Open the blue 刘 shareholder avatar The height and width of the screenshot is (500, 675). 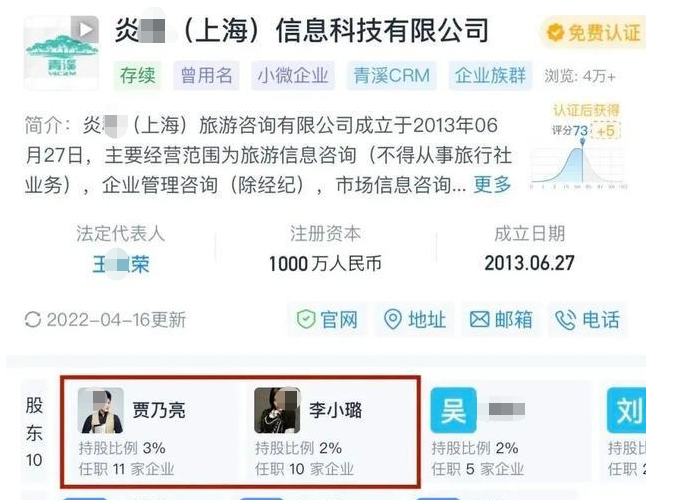click(x=626, y=410)
